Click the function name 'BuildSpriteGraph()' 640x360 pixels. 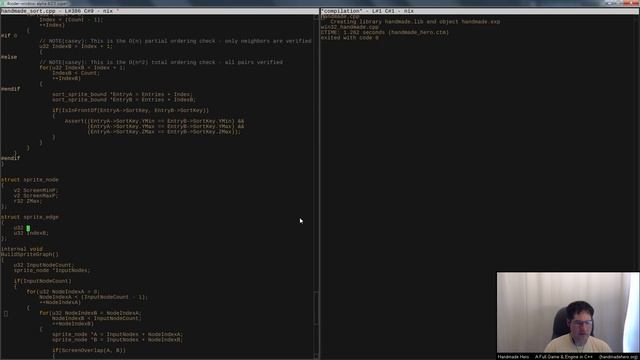point(30,254)
